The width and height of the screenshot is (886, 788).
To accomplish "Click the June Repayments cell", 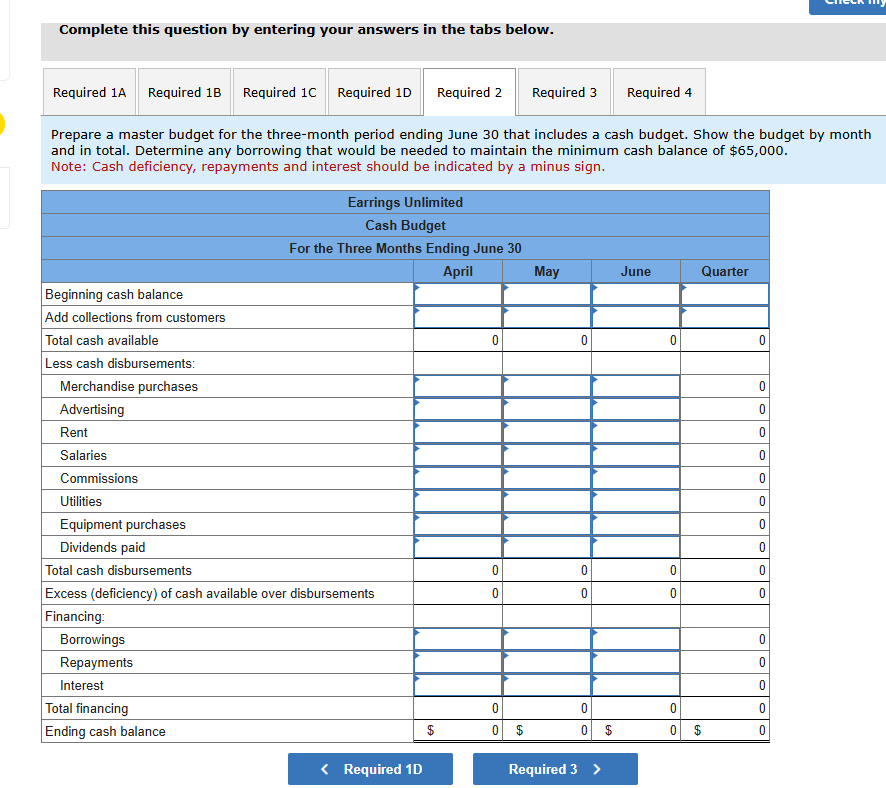I will [x=636, y=663].
